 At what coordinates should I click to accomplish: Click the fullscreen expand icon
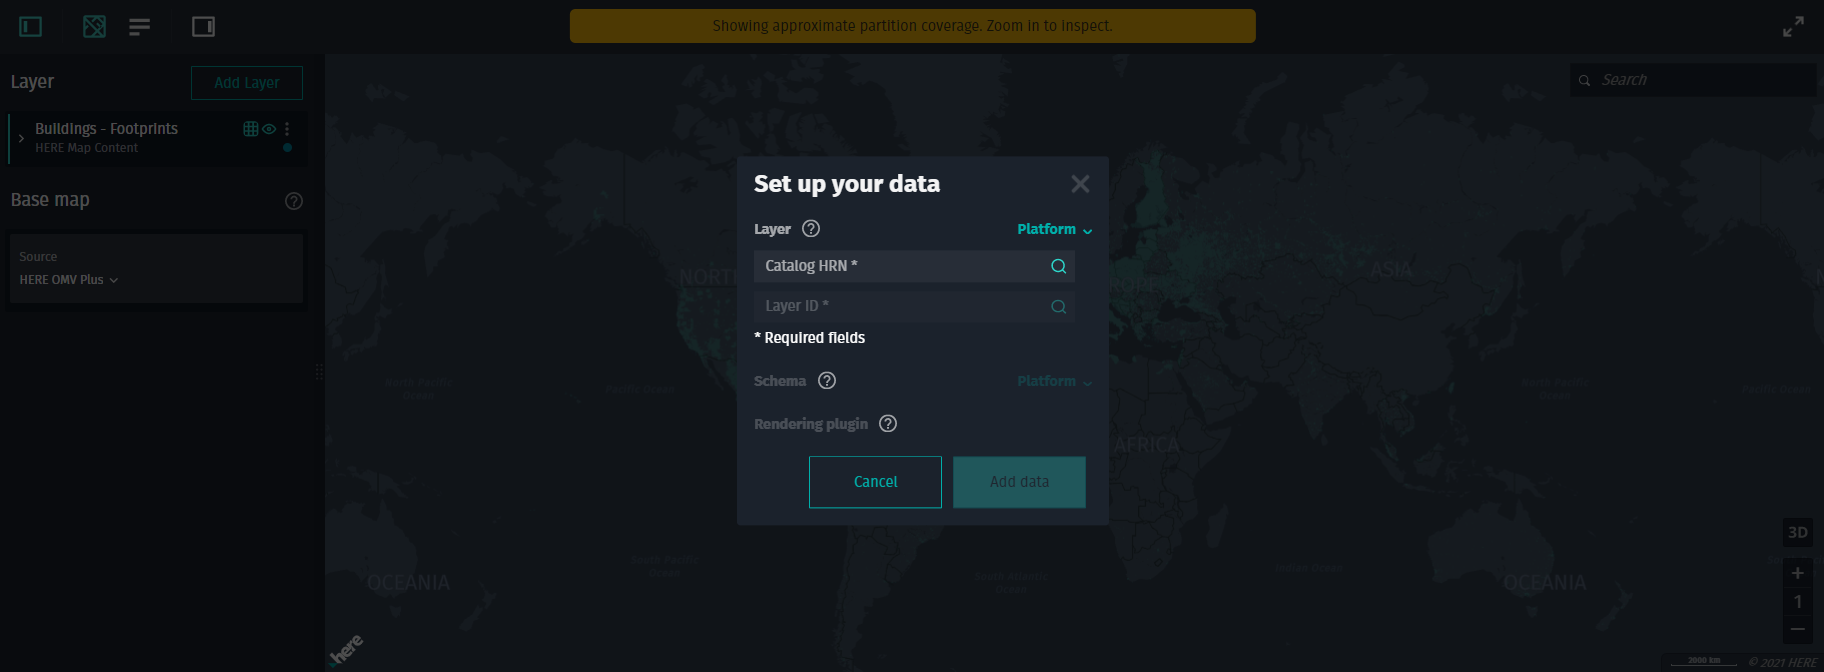(1793, 27)
